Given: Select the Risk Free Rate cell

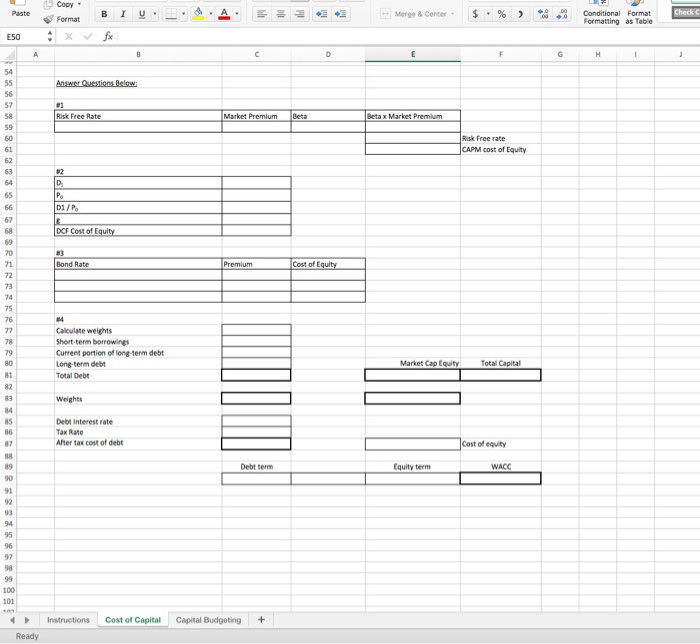Looking at the screenshot, I should pos(138,116).
